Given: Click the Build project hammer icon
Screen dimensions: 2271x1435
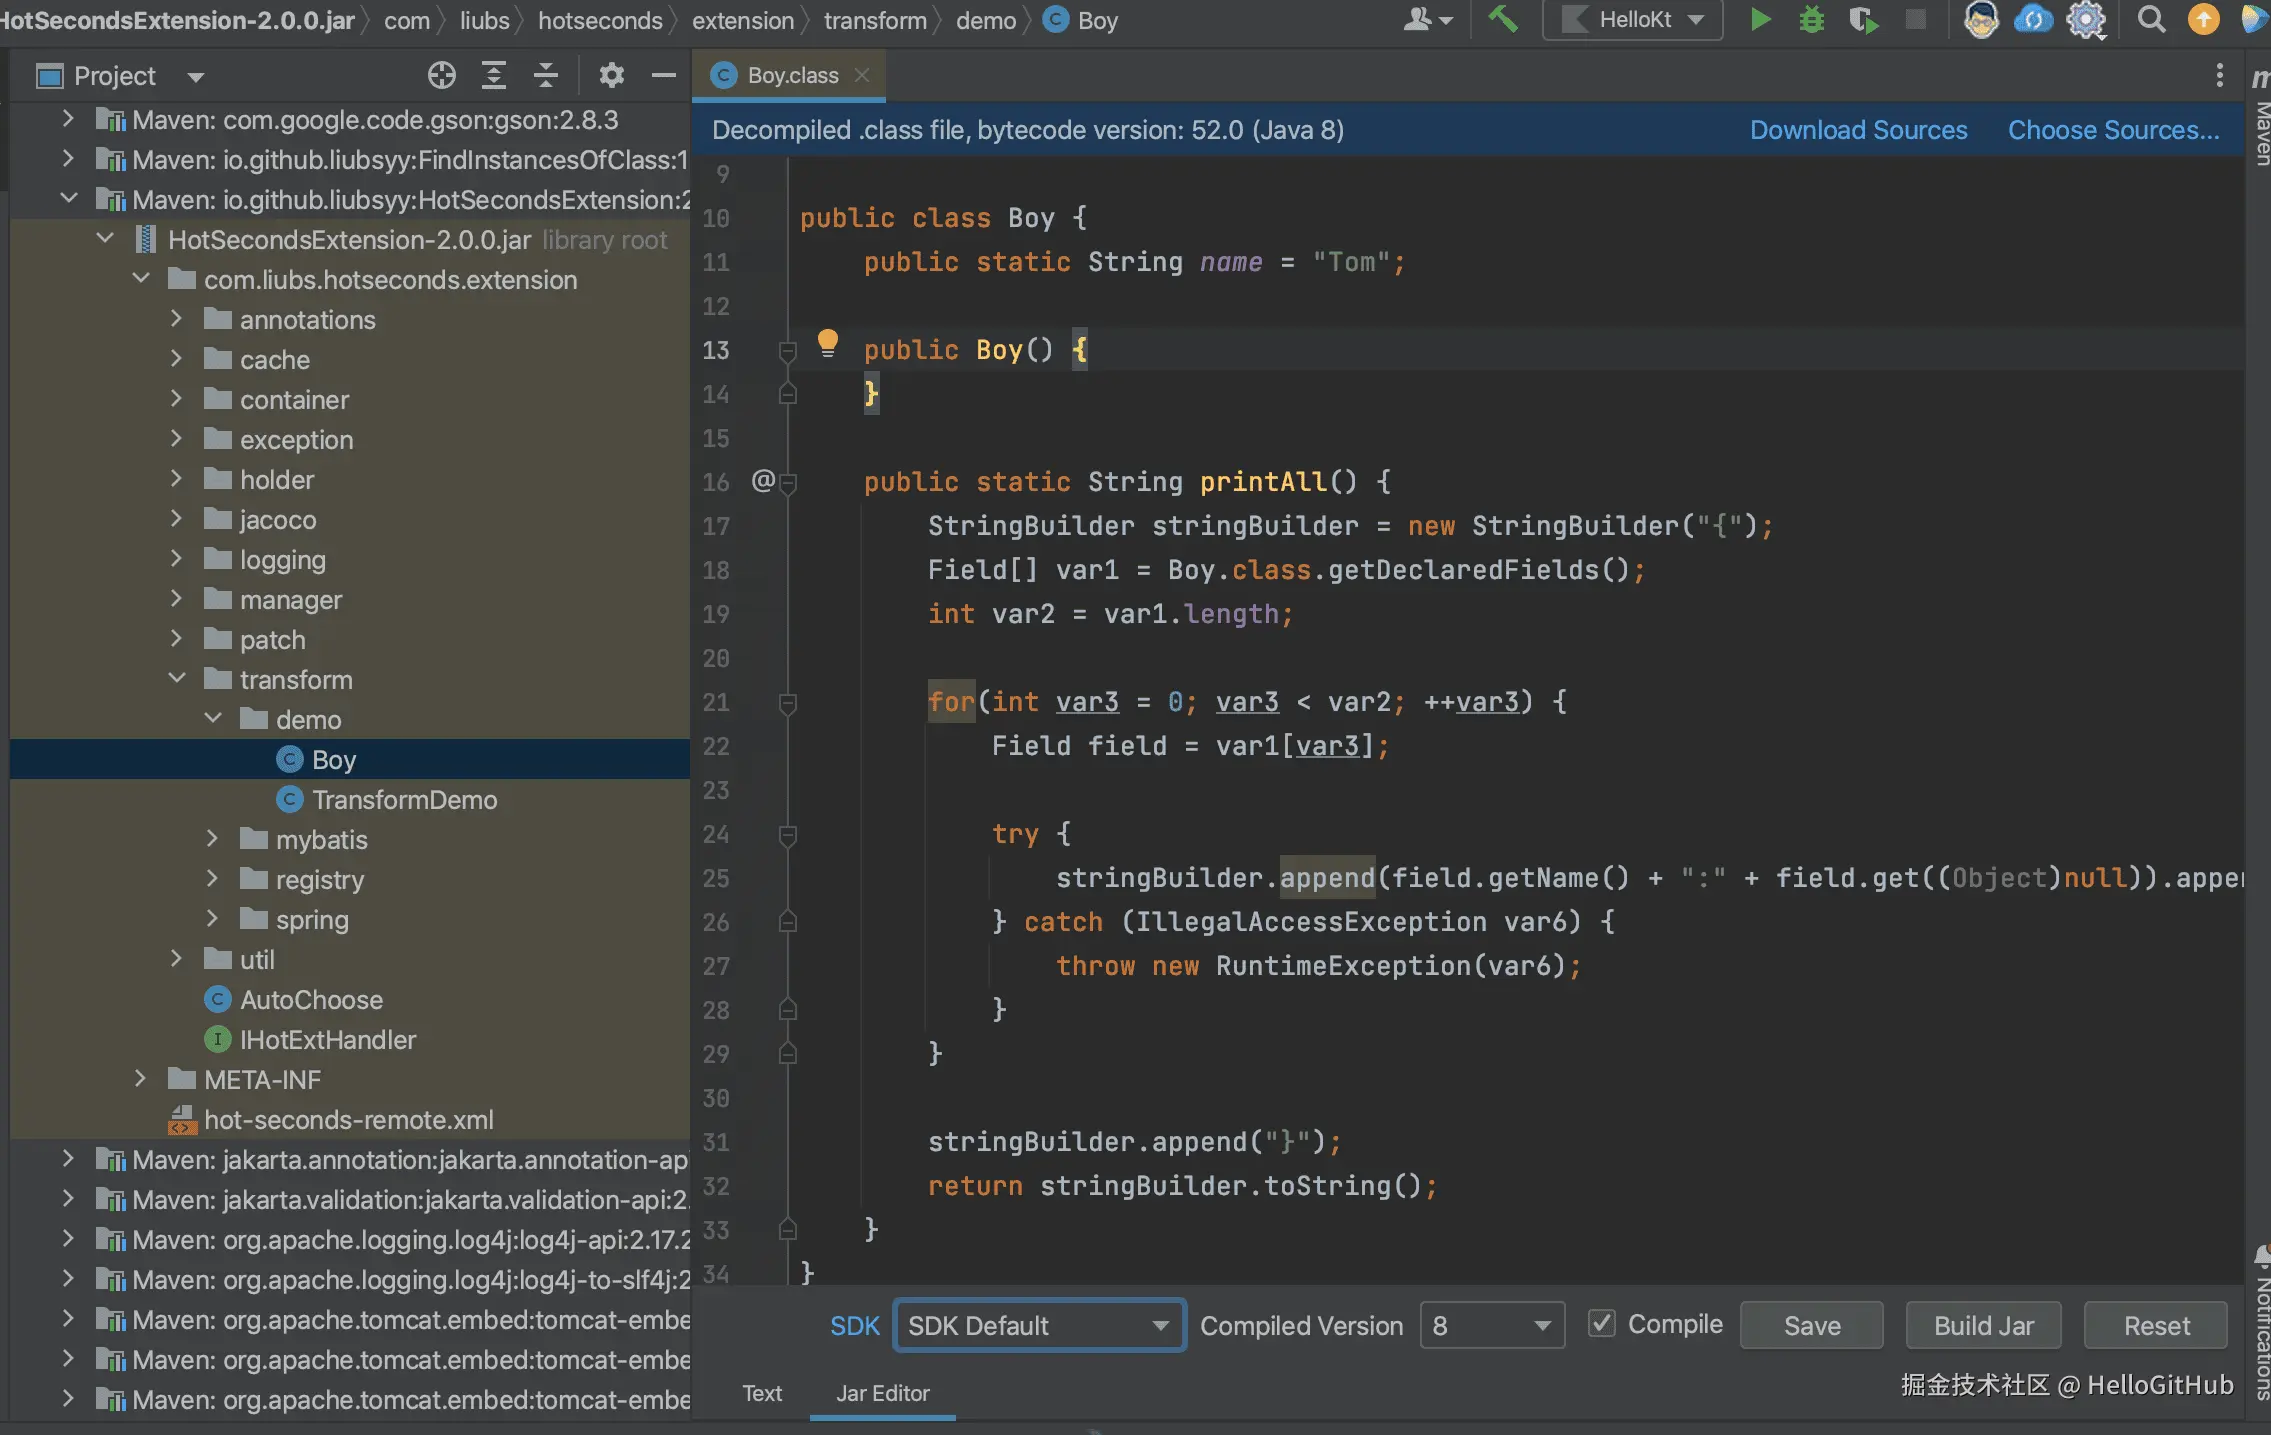Looking at the screenshot, I should point(1503,20).
